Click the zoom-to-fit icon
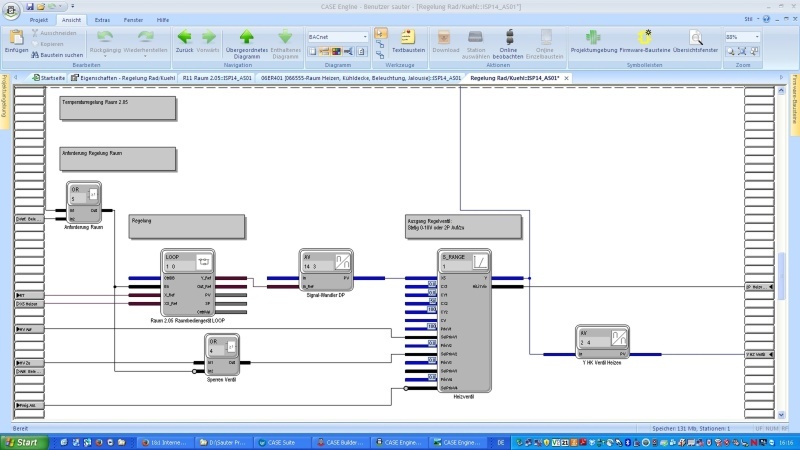The height and width of the screenshot is (450, 800). click(x=742, y=51)
